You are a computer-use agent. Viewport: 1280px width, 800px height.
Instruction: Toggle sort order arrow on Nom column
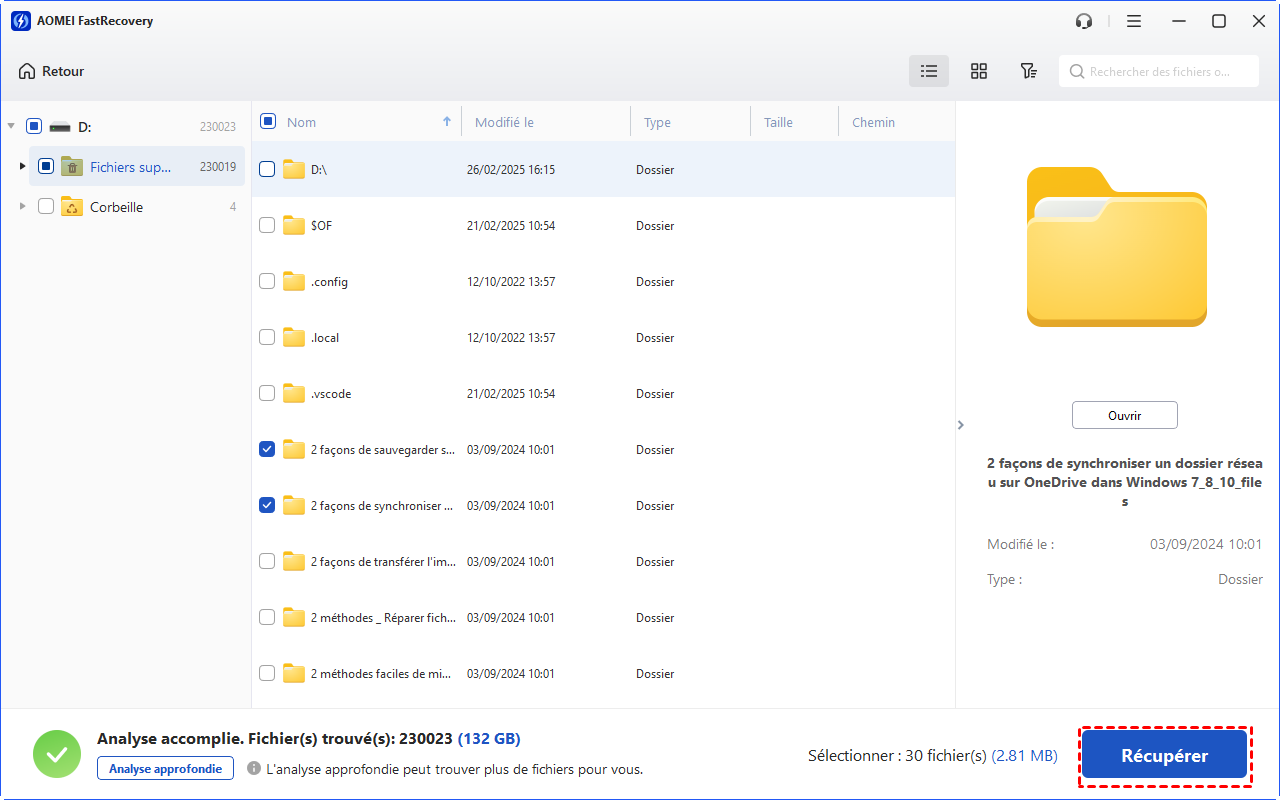(447, 122)
